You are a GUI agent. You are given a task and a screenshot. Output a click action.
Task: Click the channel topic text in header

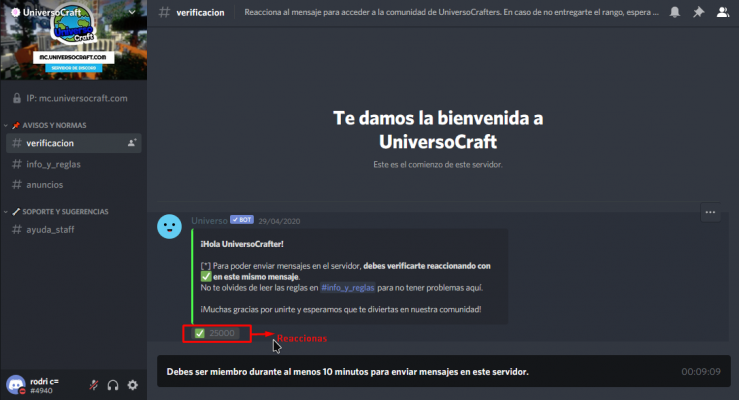[x=451, y=12]
